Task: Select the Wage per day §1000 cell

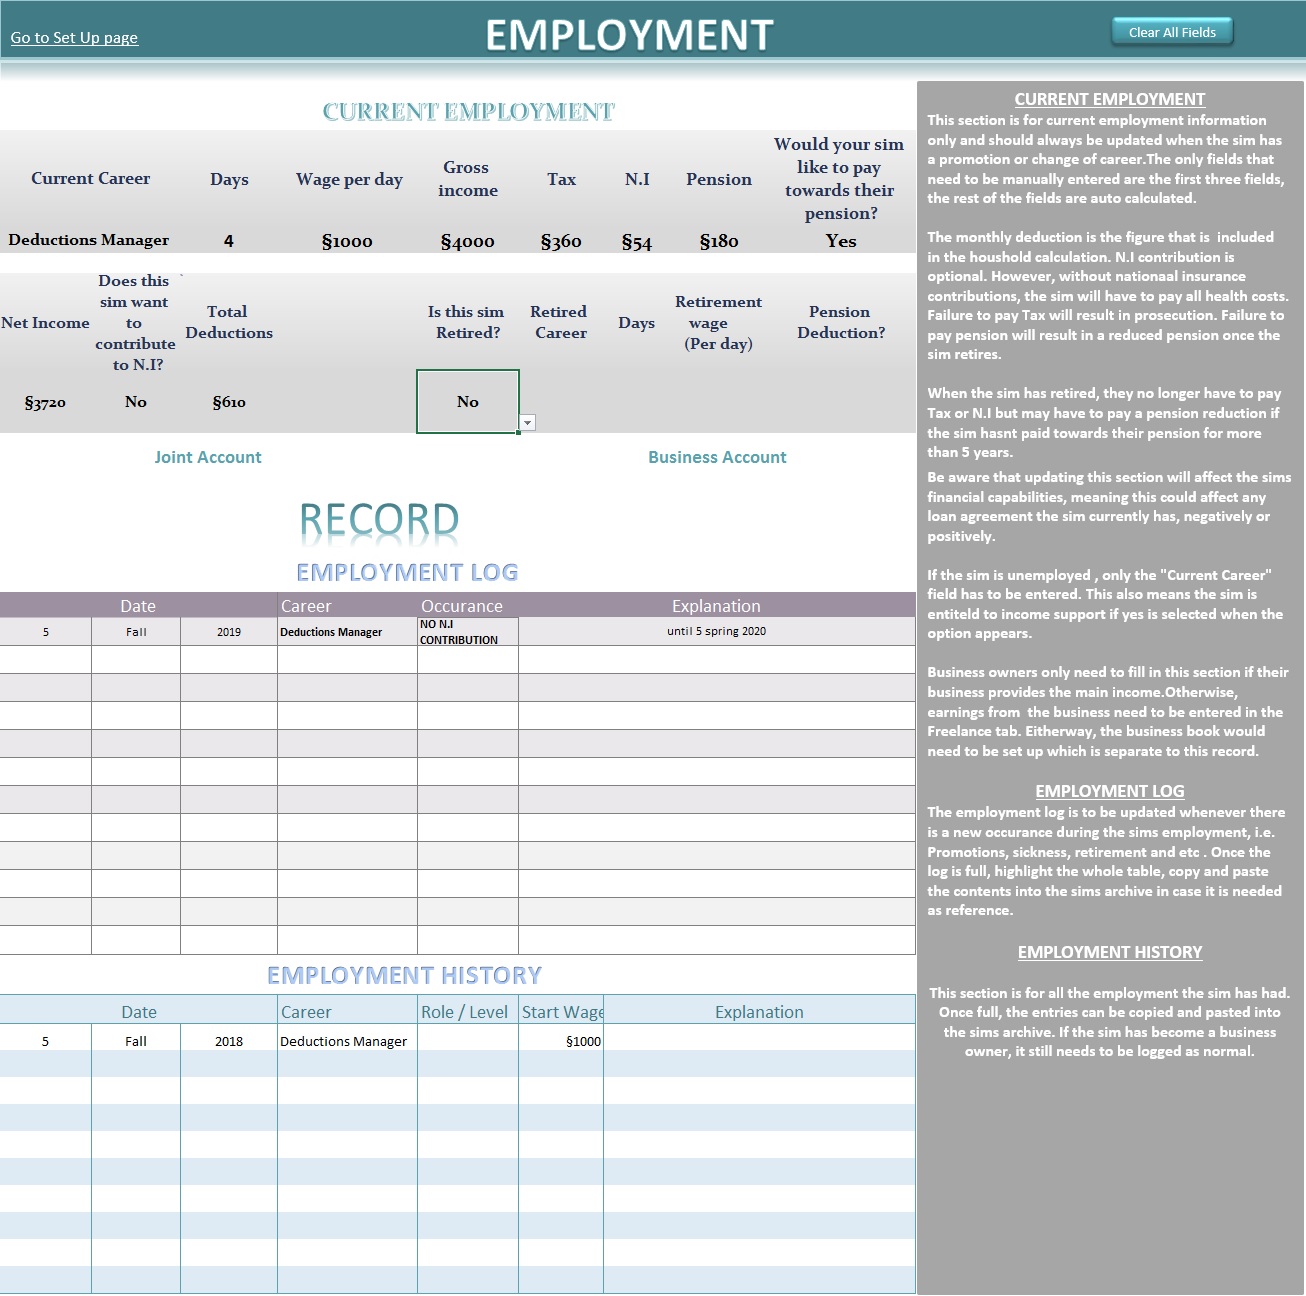Action: coord(347,241)
